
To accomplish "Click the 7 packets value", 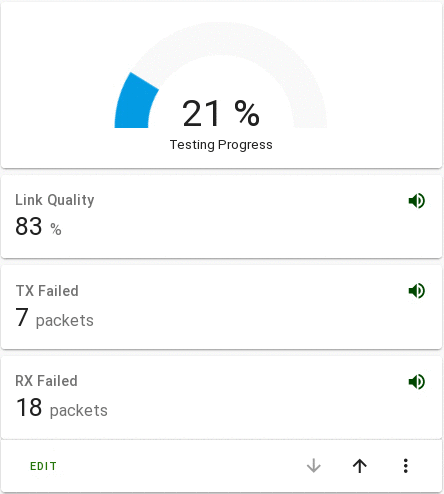I will coord(54,318).
